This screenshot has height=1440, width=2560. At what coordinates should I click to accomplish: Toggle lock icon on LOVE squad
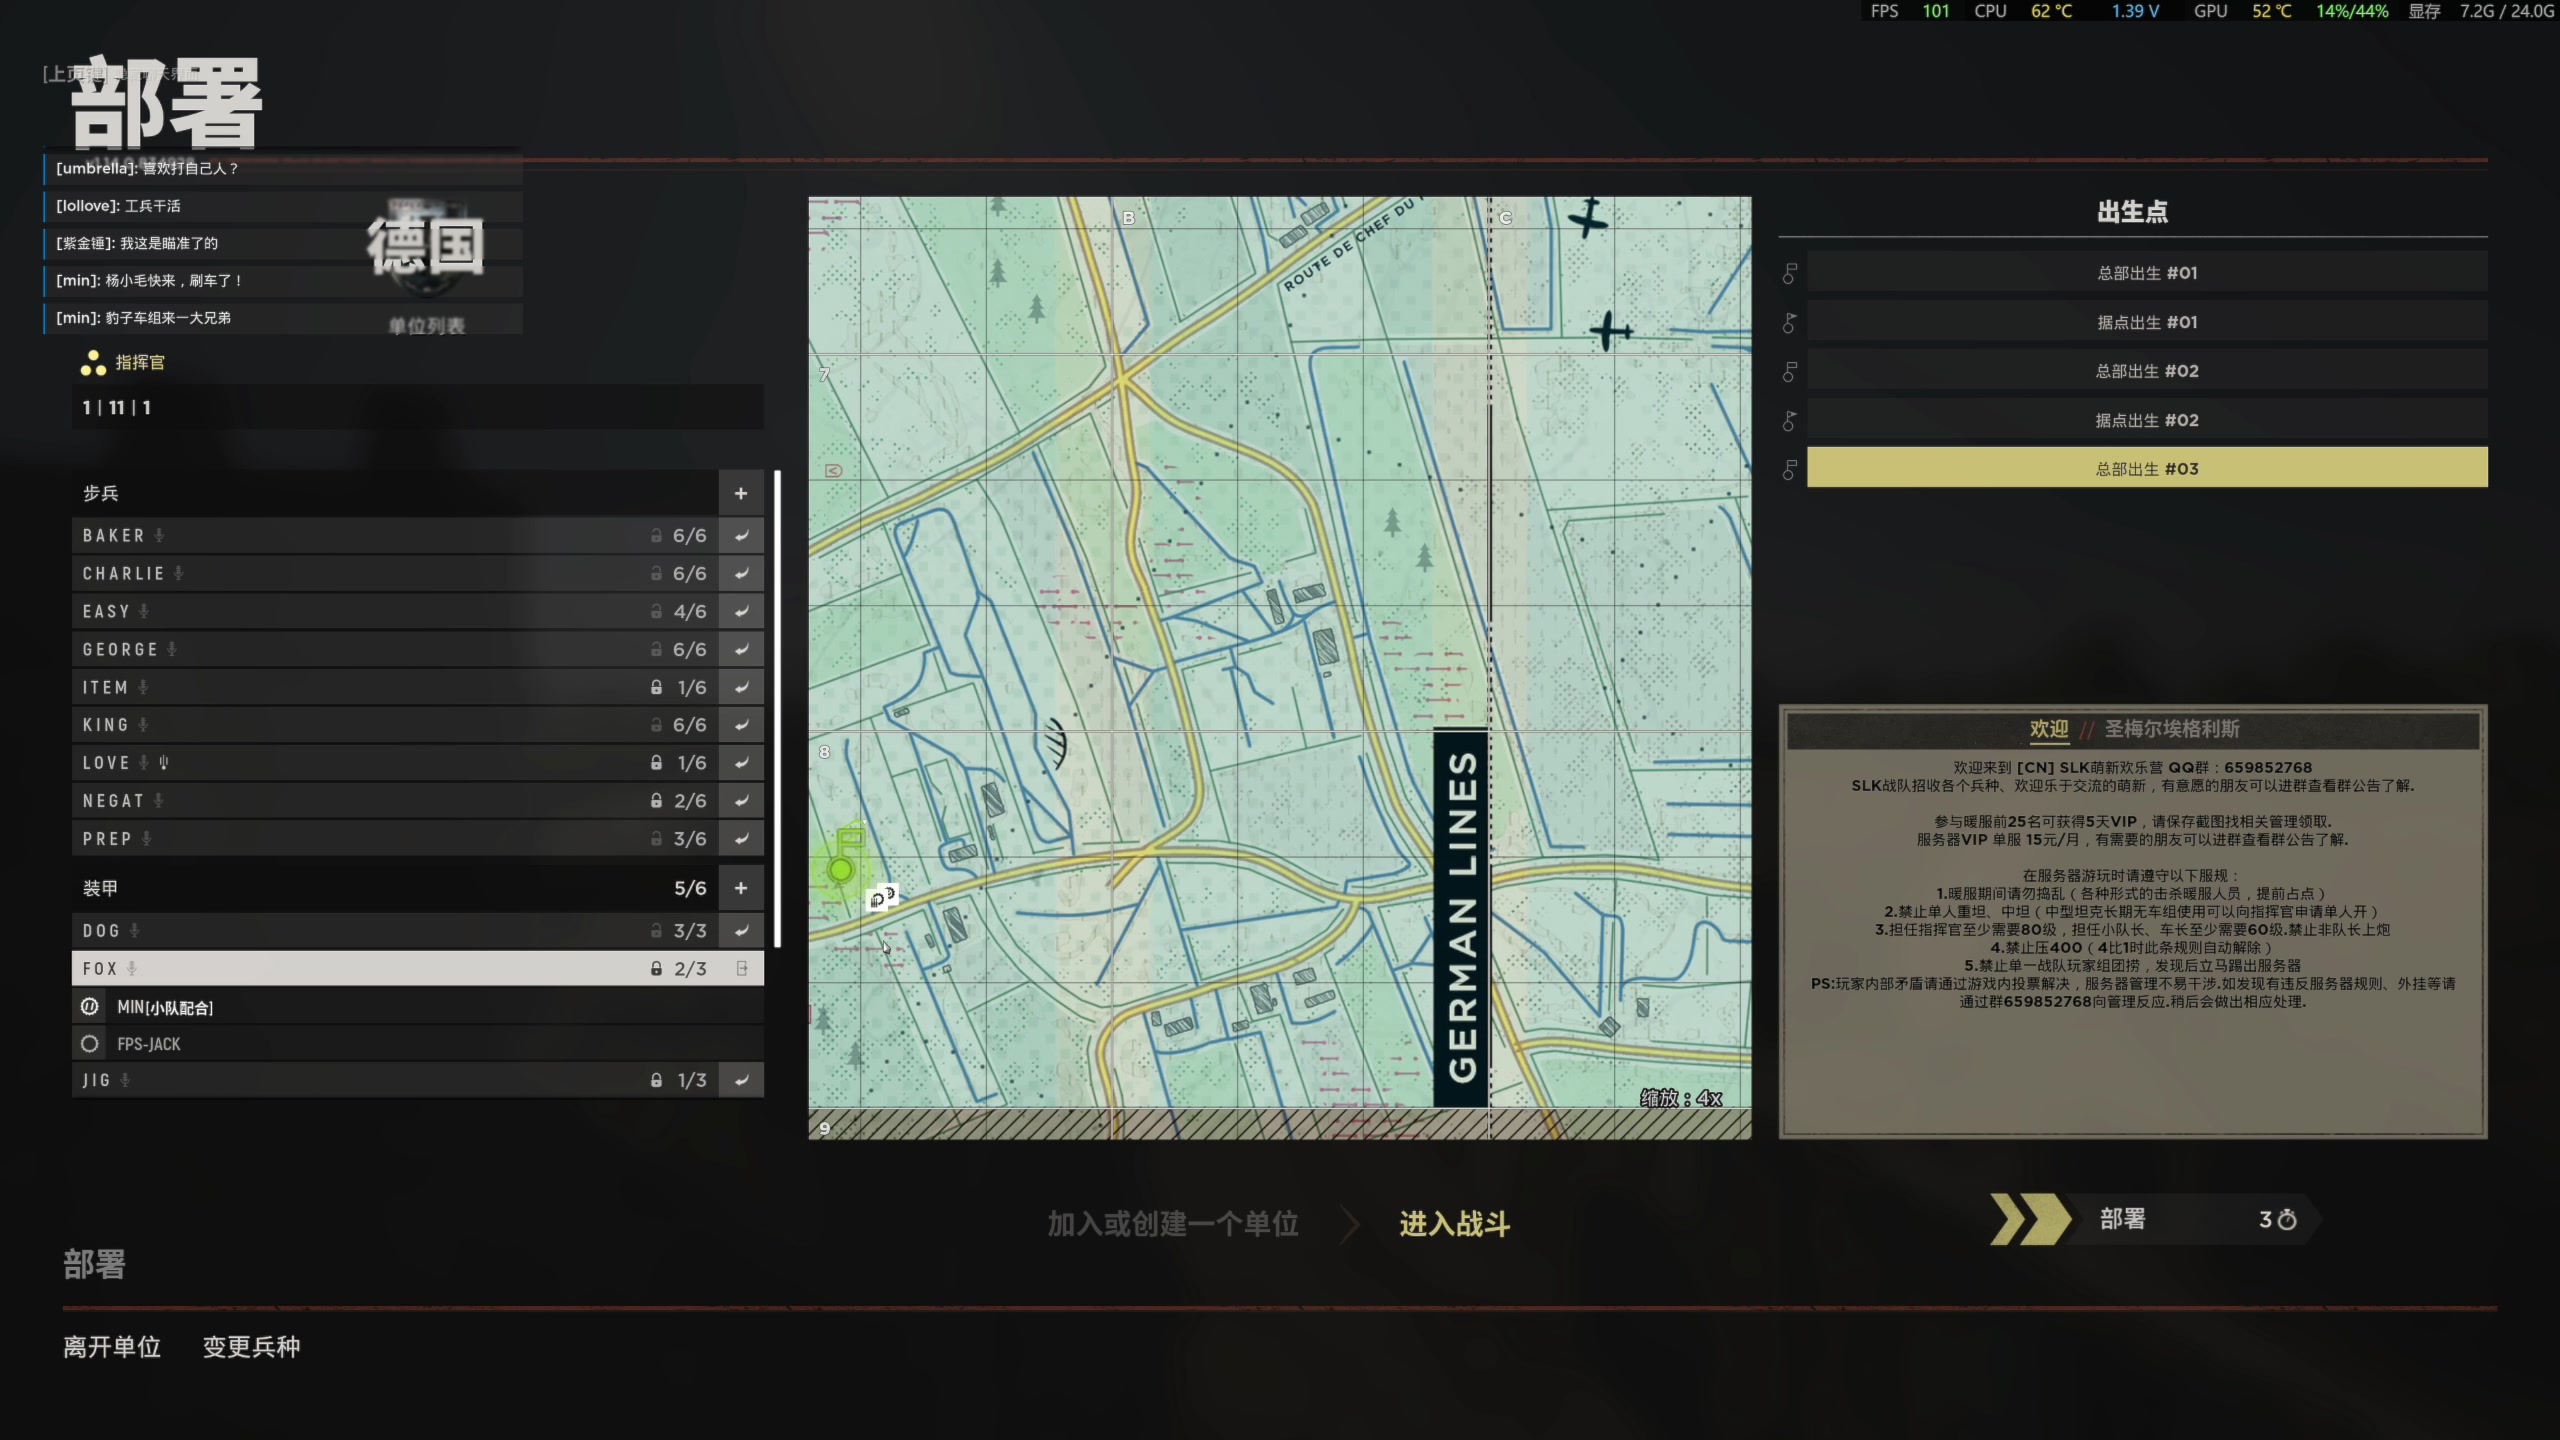[656, 763]
